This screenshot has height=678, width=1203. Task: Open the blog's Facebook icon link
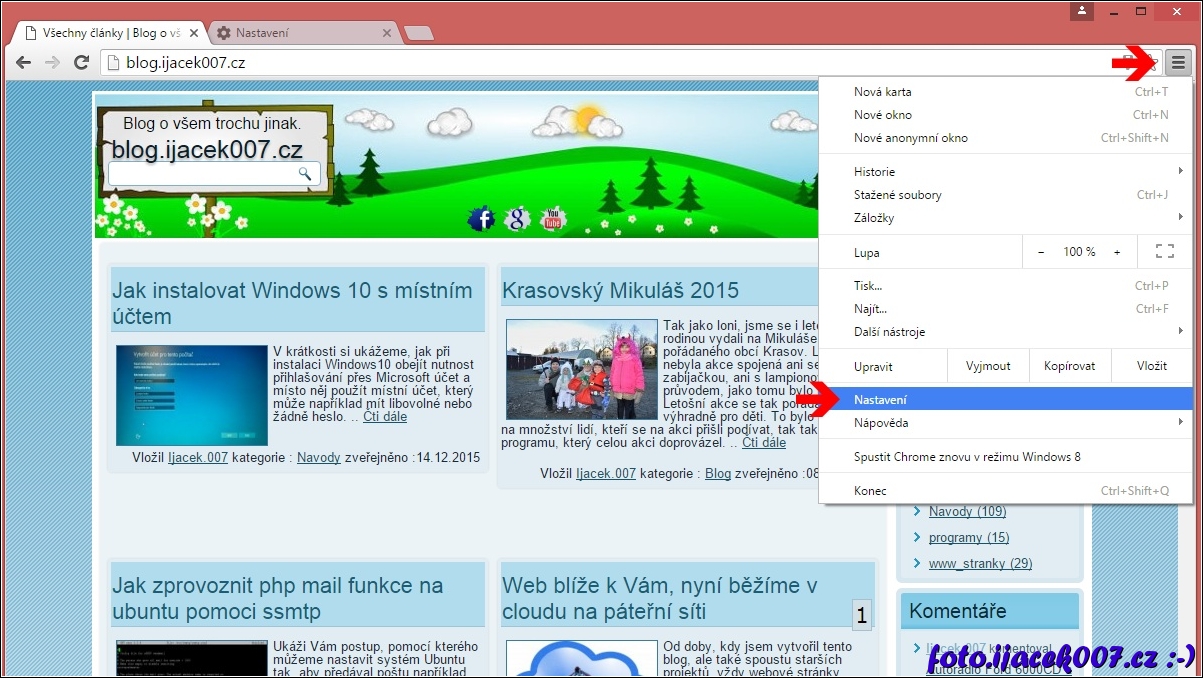click(482, 219)
